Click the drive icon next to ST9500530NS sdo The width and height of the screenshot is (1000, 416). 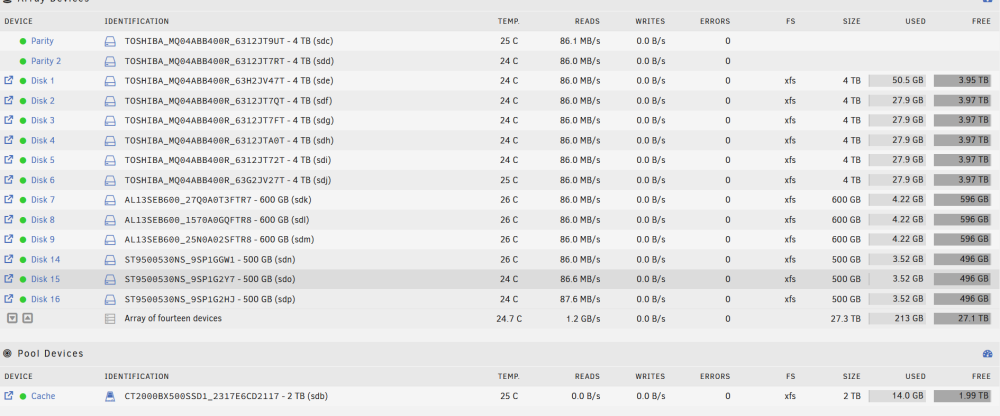(x=110, y=279)
